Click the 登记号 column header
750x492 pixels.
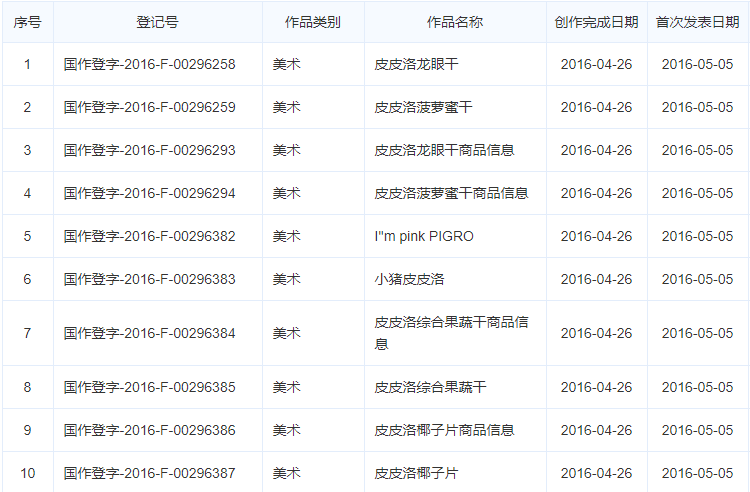click(x=157, y=22)
